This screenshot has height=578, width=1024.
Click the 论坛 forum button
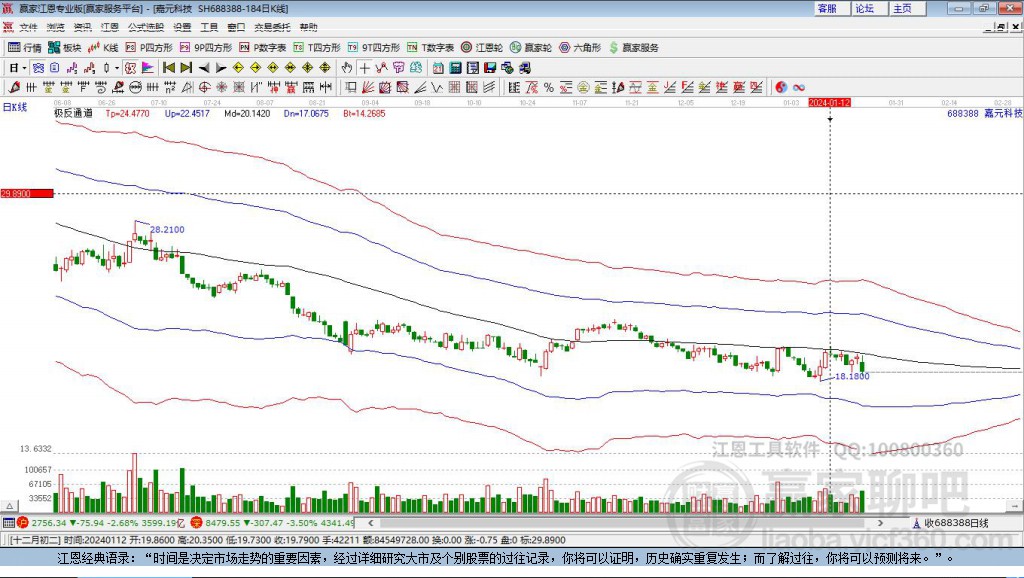click(864, 8)
